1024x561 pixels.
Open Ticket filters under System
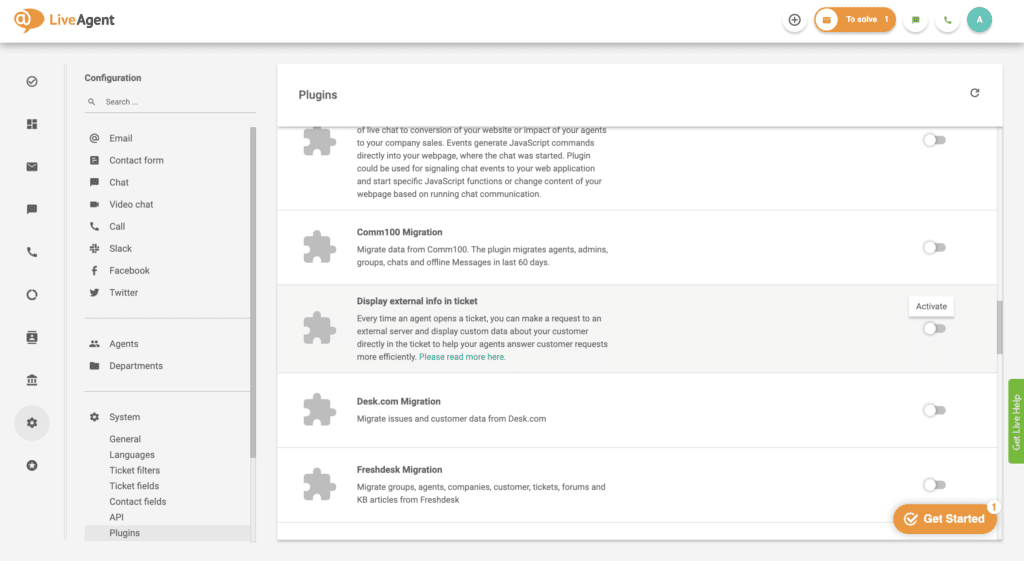click(135, 470)
